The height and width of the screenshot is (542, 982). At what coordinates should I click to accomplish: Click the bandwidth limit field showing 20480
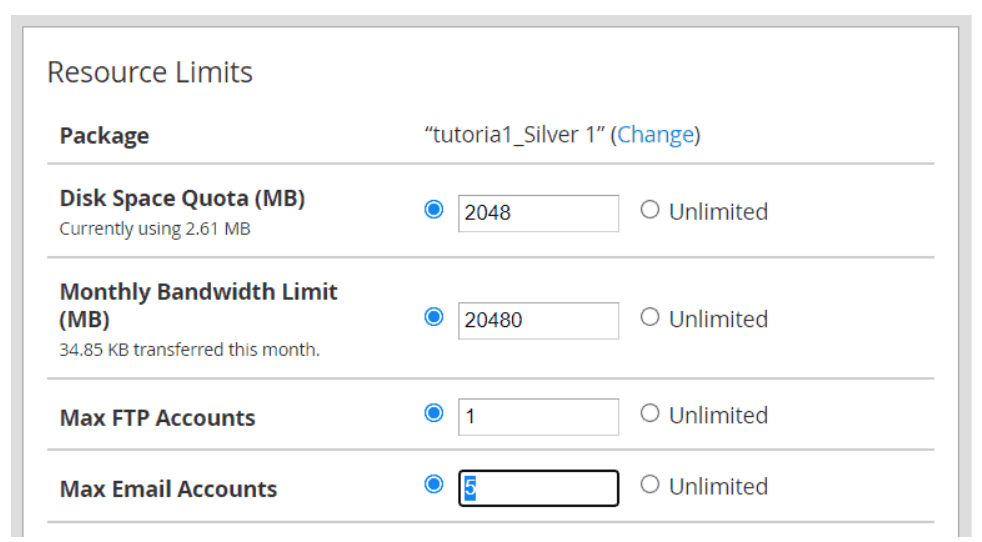[x=538, y=320]
